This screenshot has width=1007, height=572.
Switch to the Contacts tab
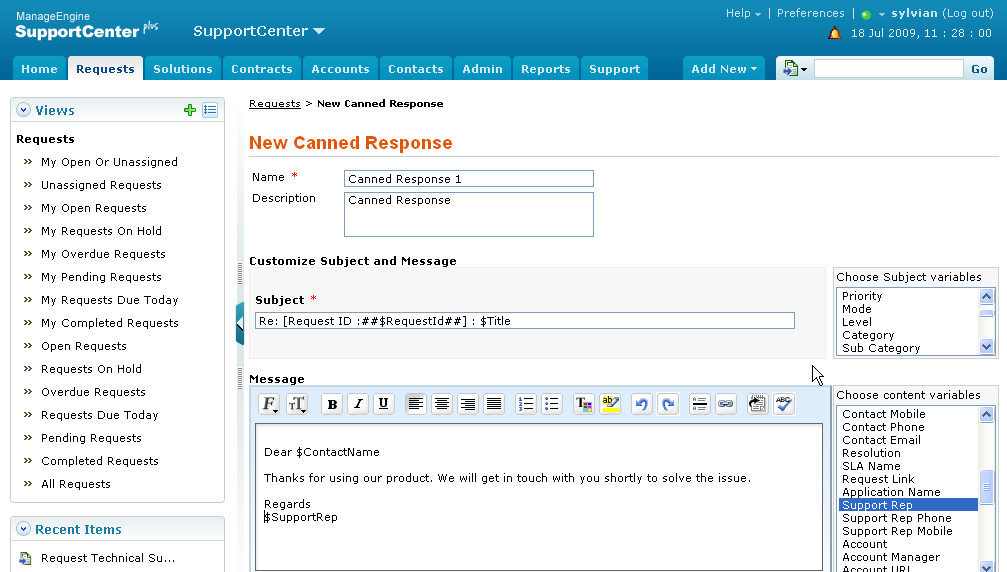coord(416,69)
